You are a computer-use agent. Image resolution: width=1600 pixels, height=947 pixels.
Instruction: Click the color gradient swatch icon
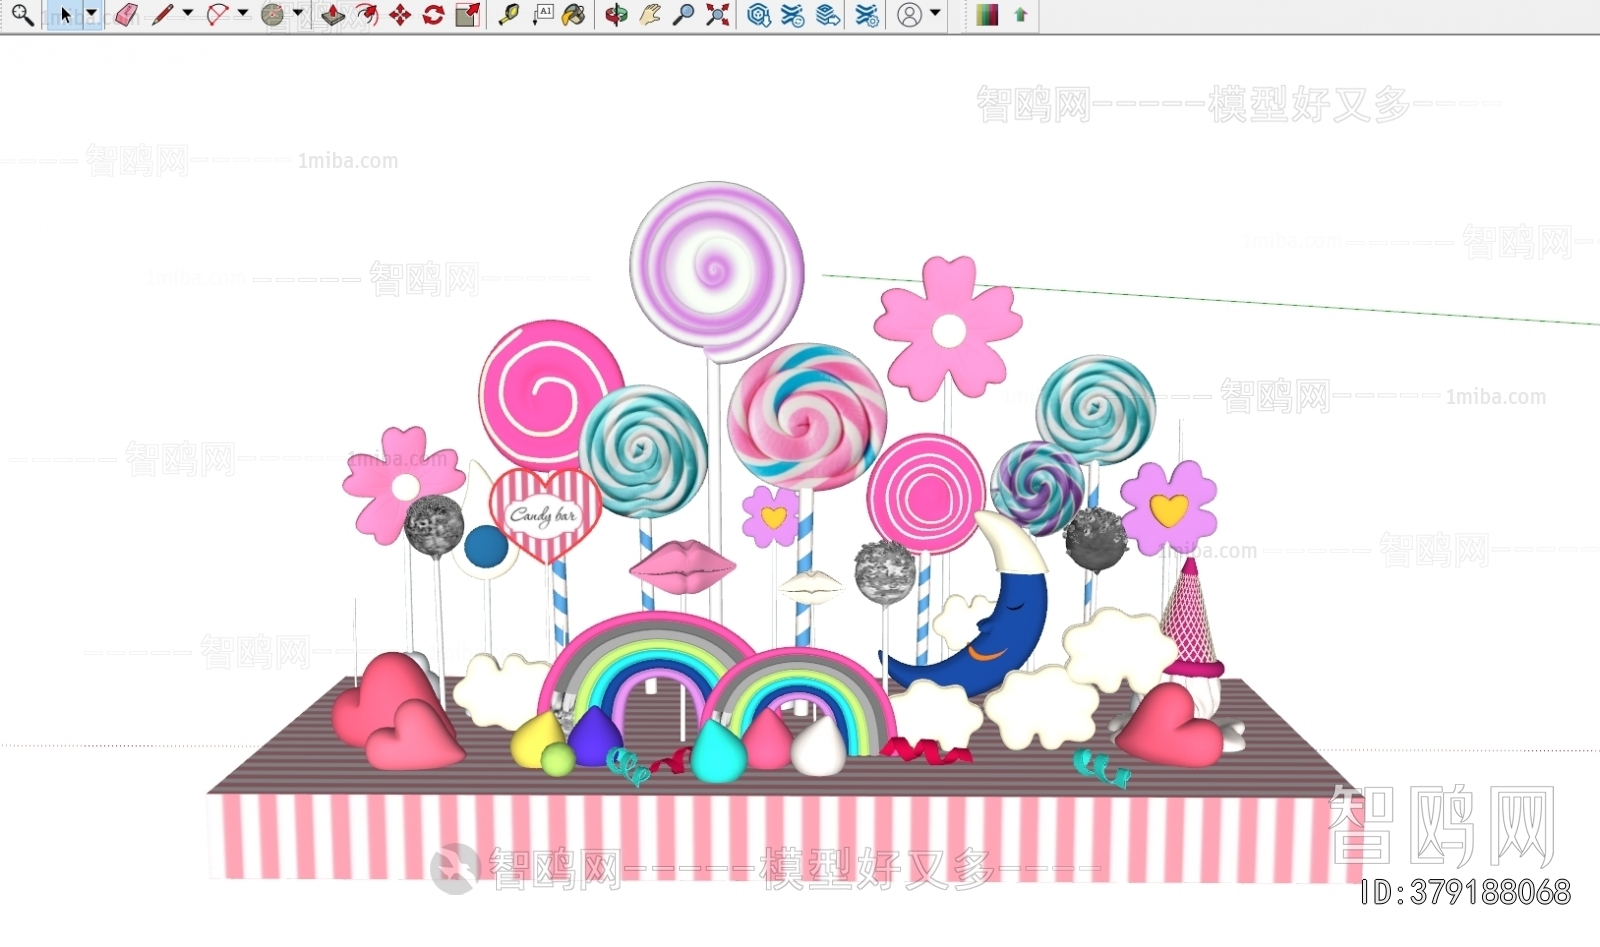[x=987, y=15]
